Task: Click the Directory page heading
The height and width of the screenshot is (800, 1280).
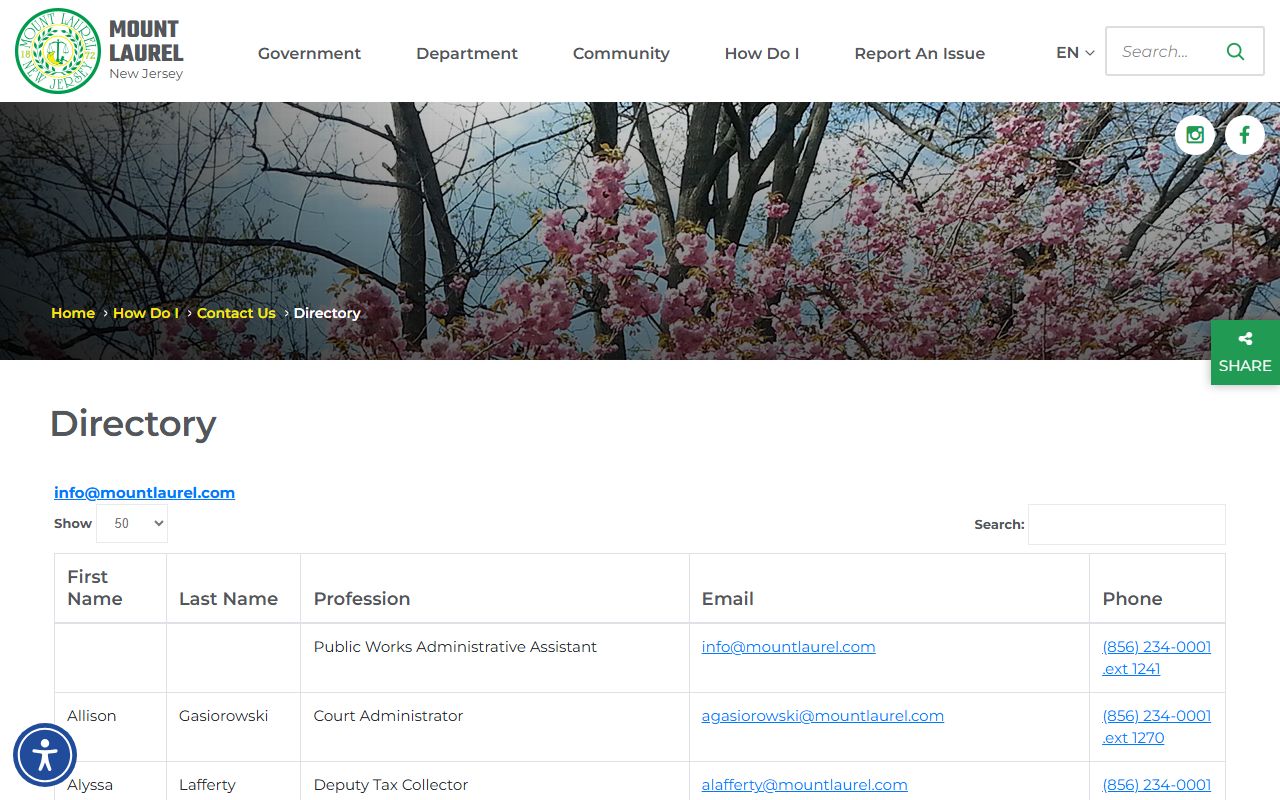Action: pyautogui.click(x=133, y=424)
